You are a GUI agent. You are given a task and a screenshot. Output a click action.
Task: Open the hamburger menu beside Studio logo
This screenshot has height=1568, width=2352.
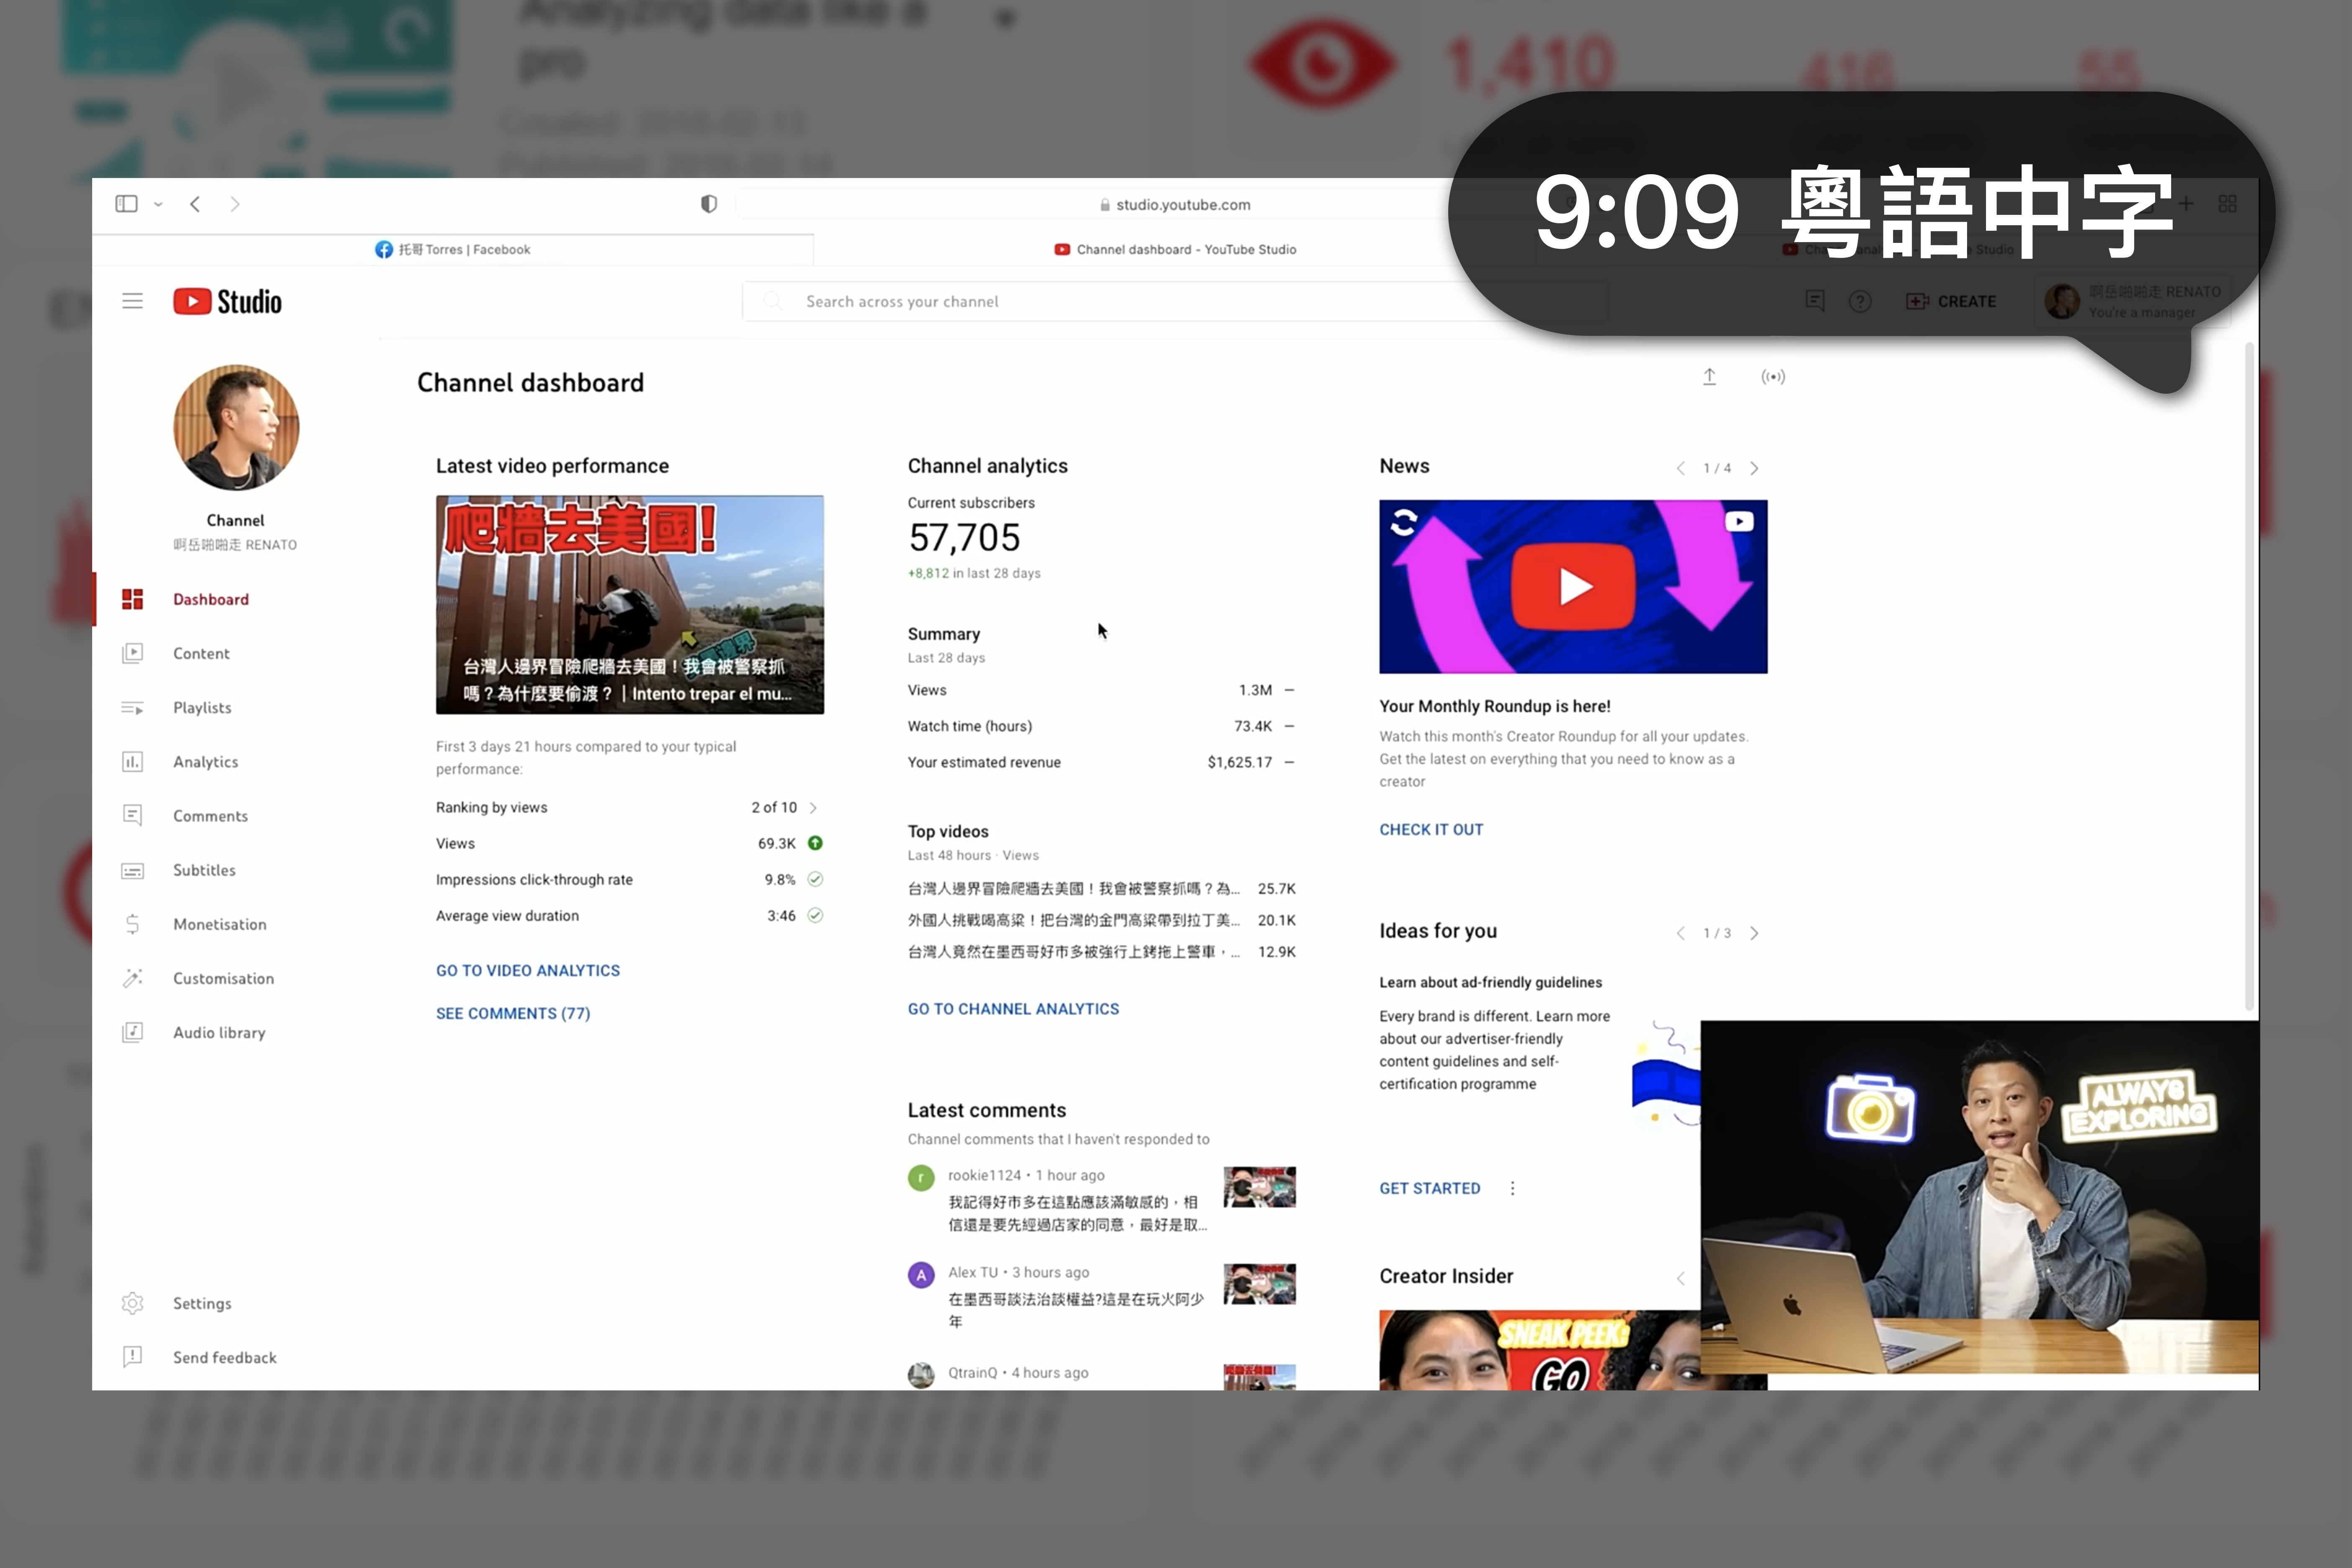tap(132, 301)
